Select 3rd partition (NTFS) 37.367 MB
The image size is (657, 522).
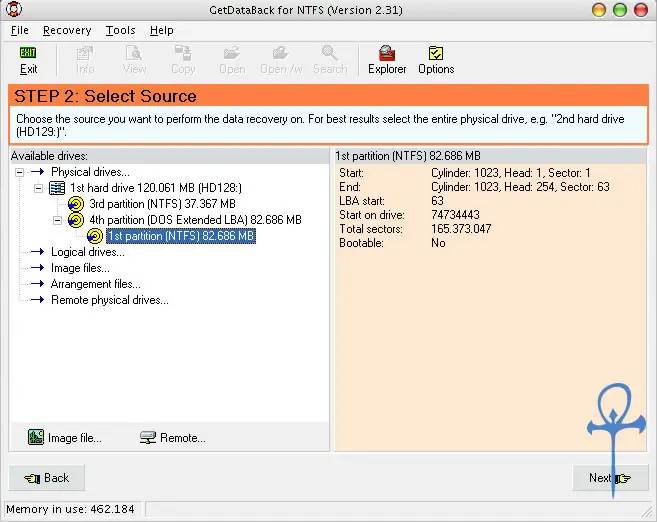tap(162, 204)
